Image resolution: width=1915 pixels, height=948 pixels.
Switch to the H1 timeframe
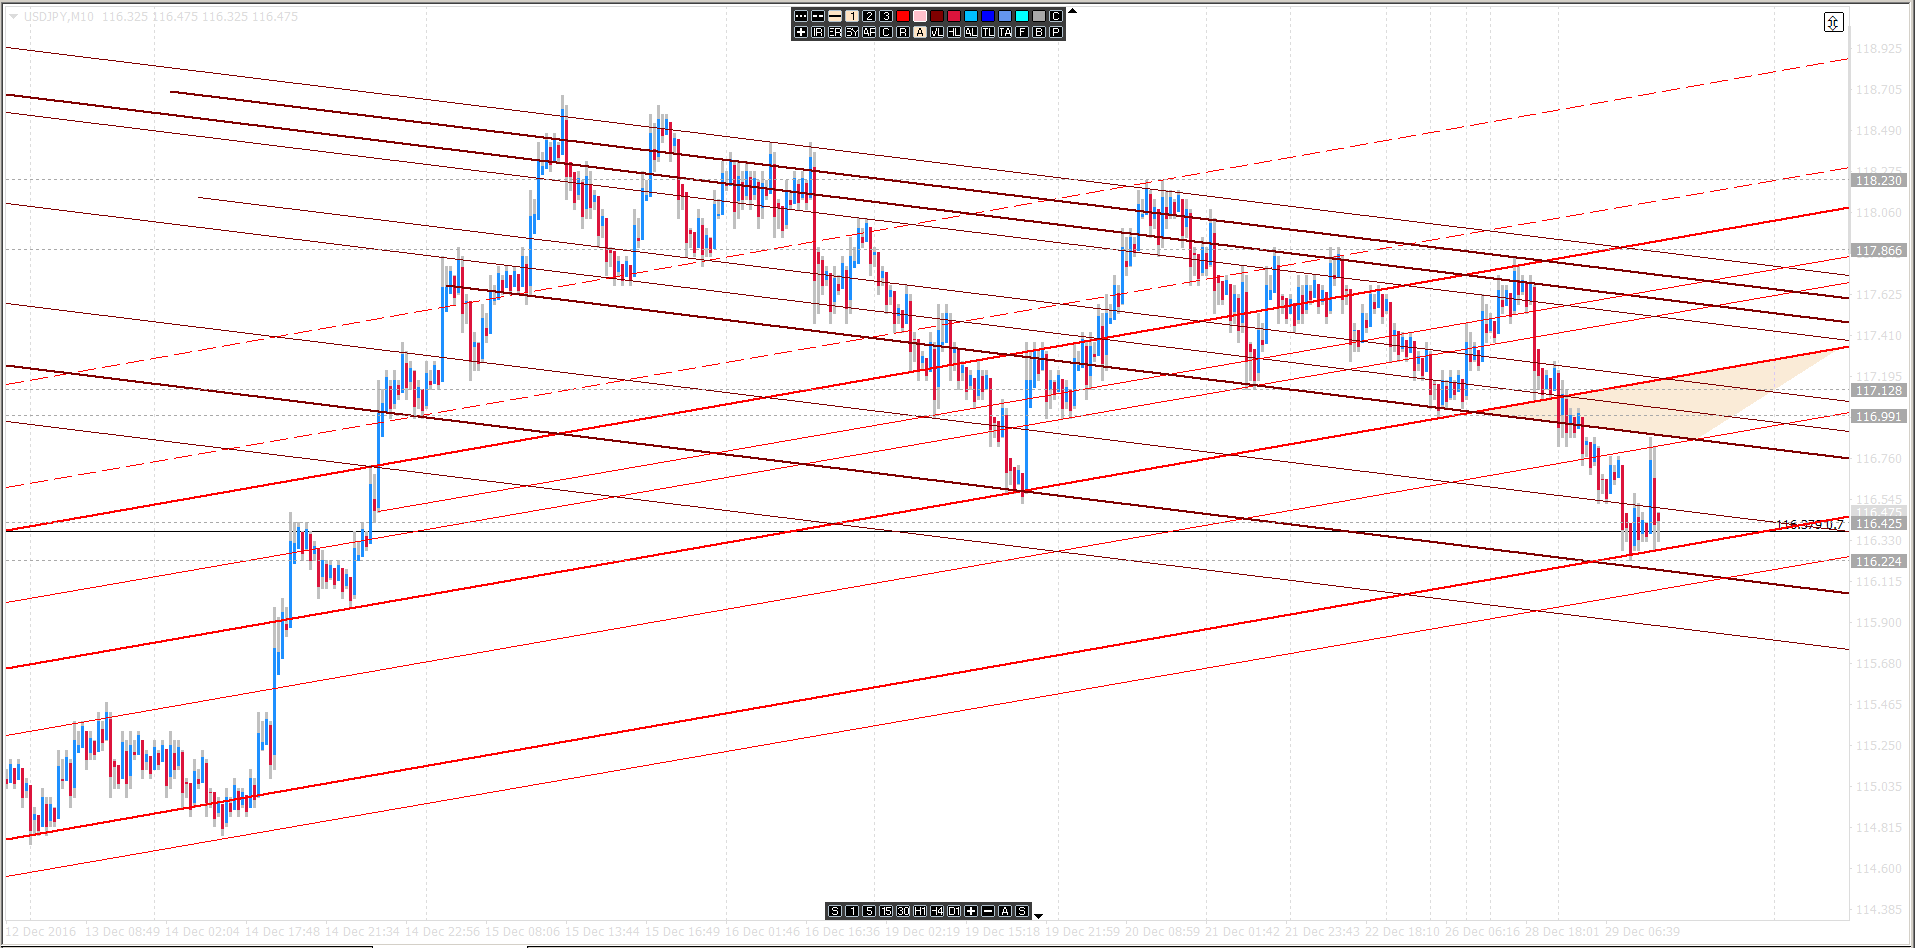tap(920, 911)
